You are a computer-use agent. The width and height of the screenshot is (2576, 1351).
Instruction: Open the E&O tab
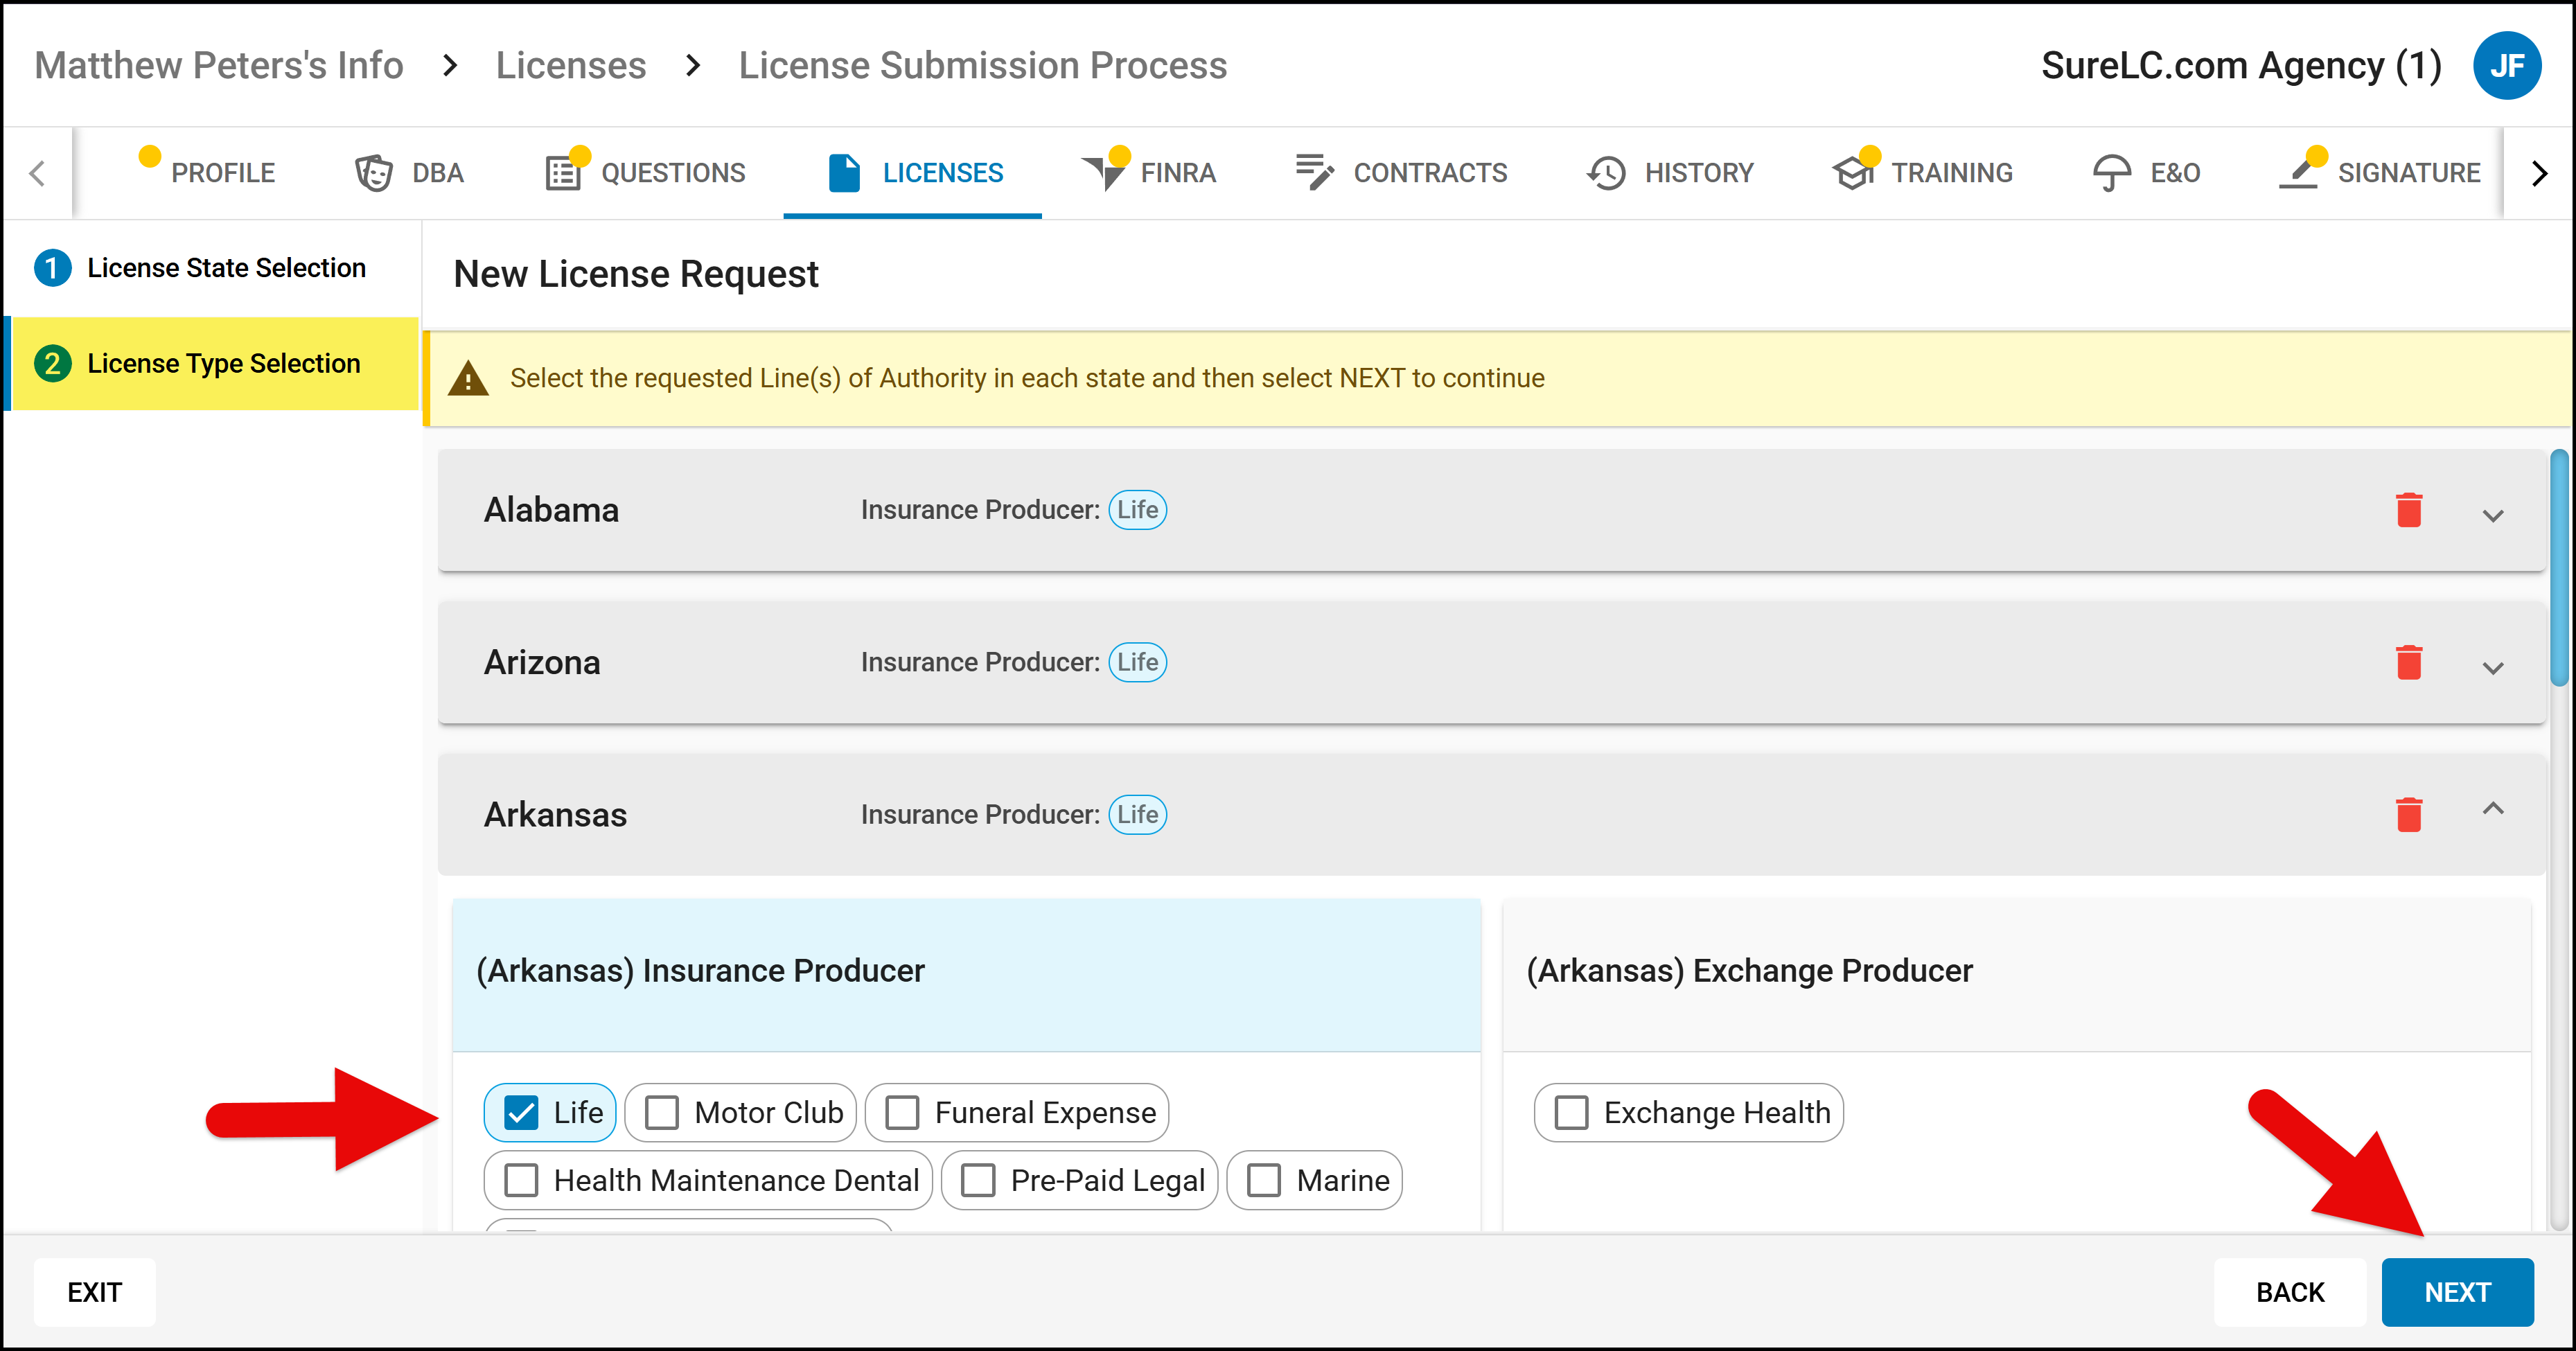click(2147, 173)
